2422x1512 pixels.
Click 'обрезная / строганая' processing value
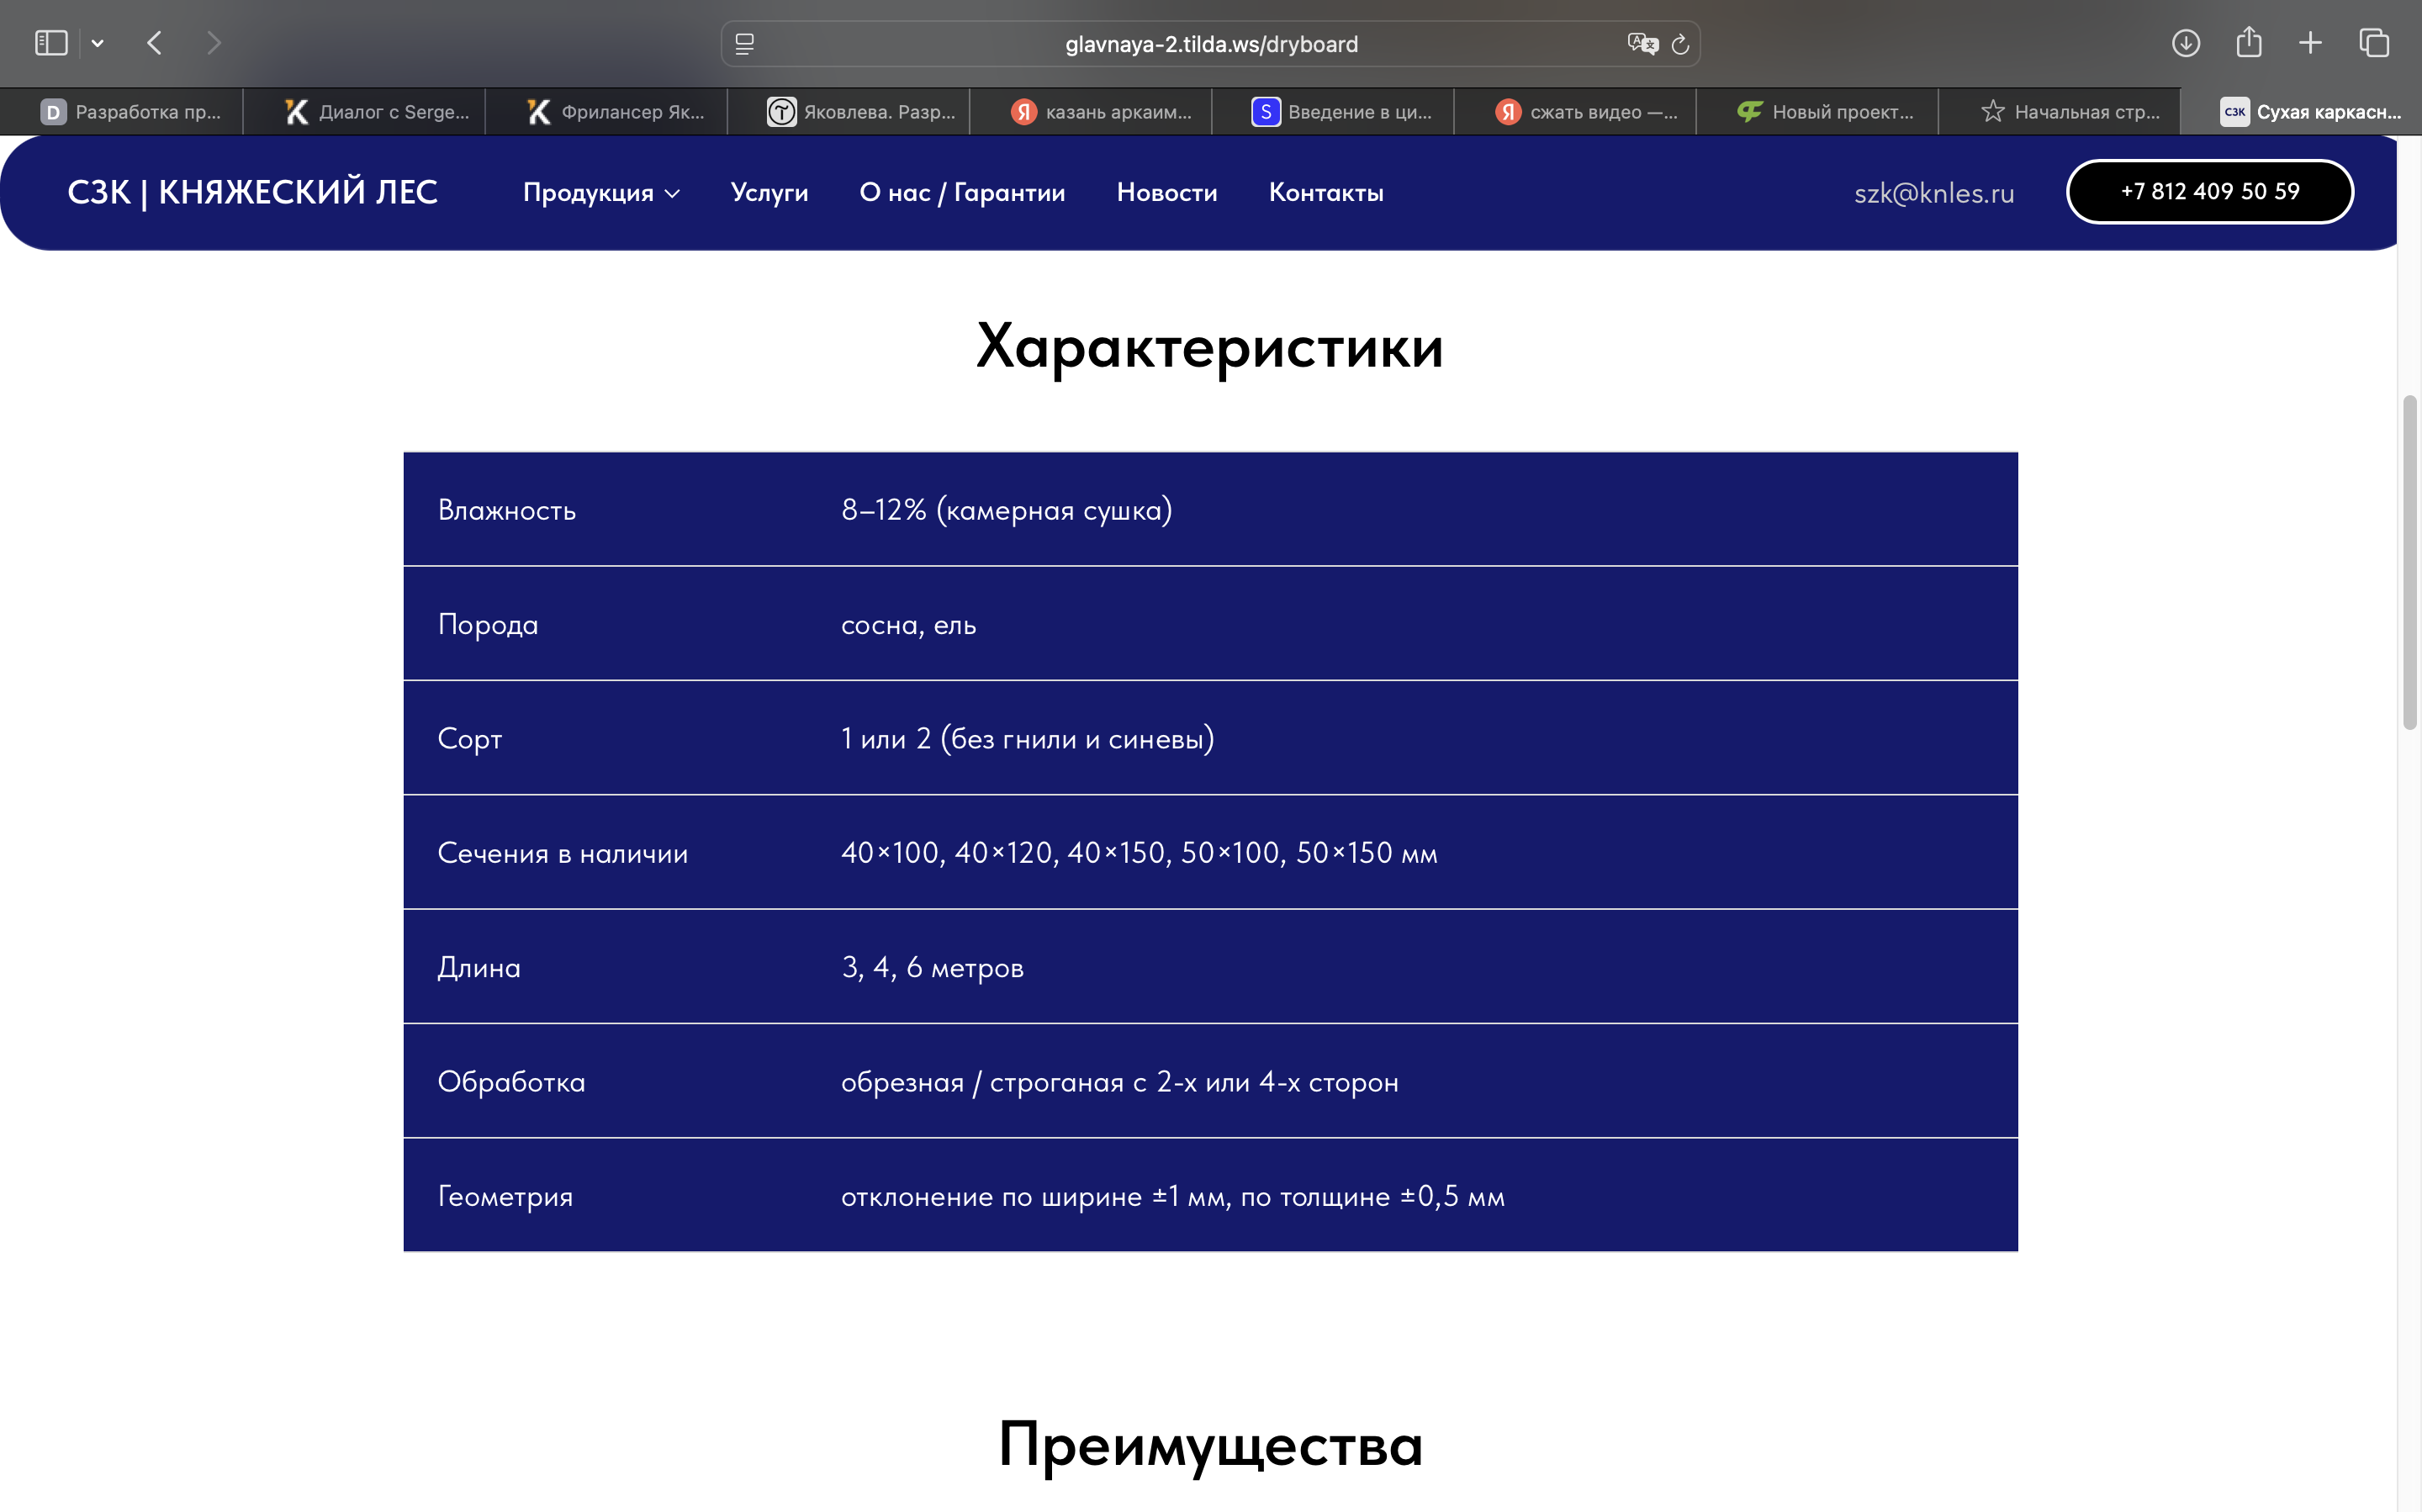pos(1120,1082)
